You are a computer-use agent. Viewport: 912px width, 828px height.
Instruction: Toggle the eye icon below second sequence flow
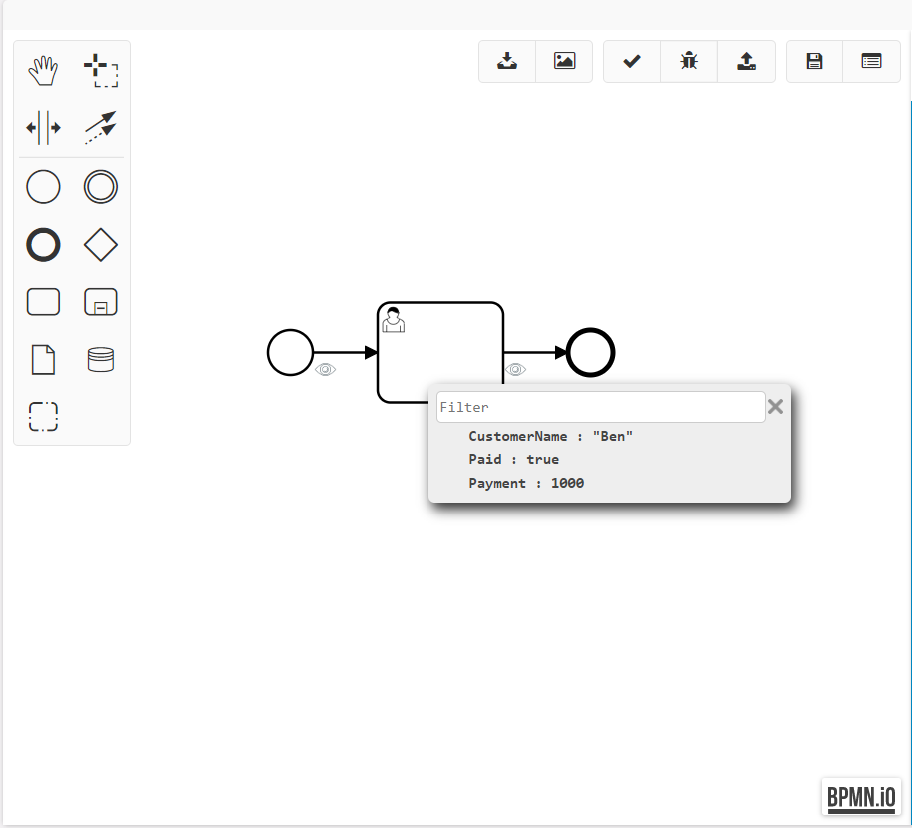point(515,370)
